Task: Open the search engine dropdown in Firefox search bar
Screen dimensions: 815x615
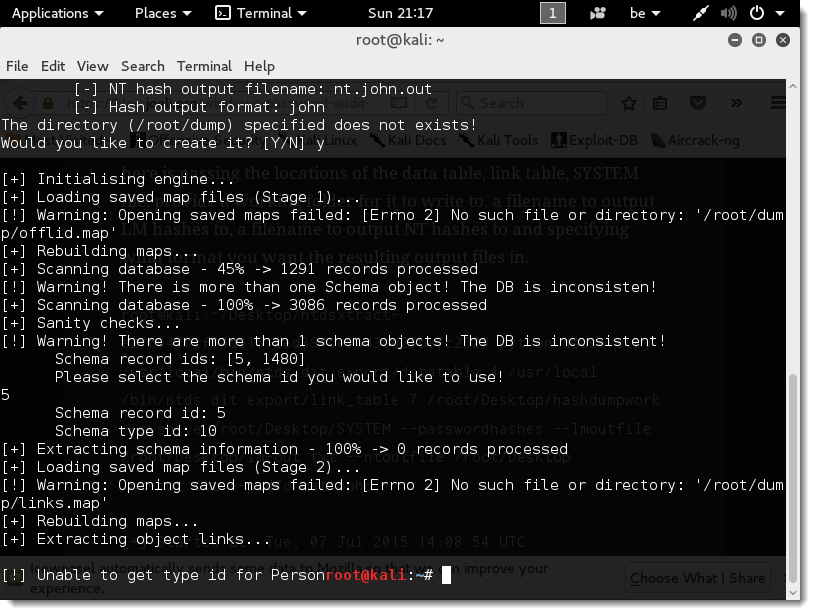Action: [467, 103]
